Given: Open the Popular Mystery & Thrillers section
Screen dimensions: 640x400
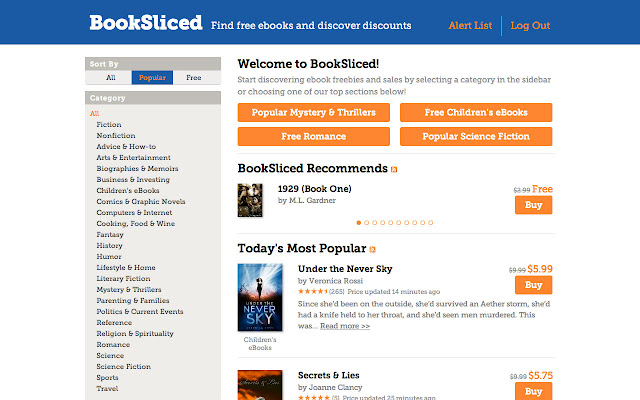Looking at the screenshot, I should pos(312,113).
